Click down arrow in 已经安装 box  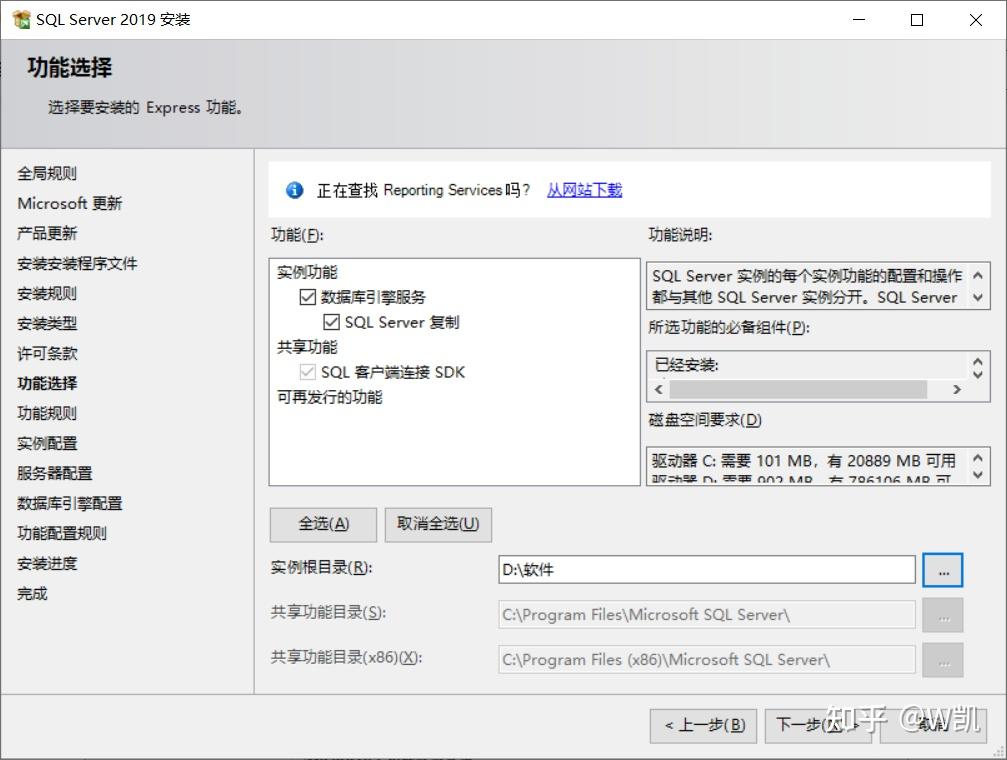point(977,373)
